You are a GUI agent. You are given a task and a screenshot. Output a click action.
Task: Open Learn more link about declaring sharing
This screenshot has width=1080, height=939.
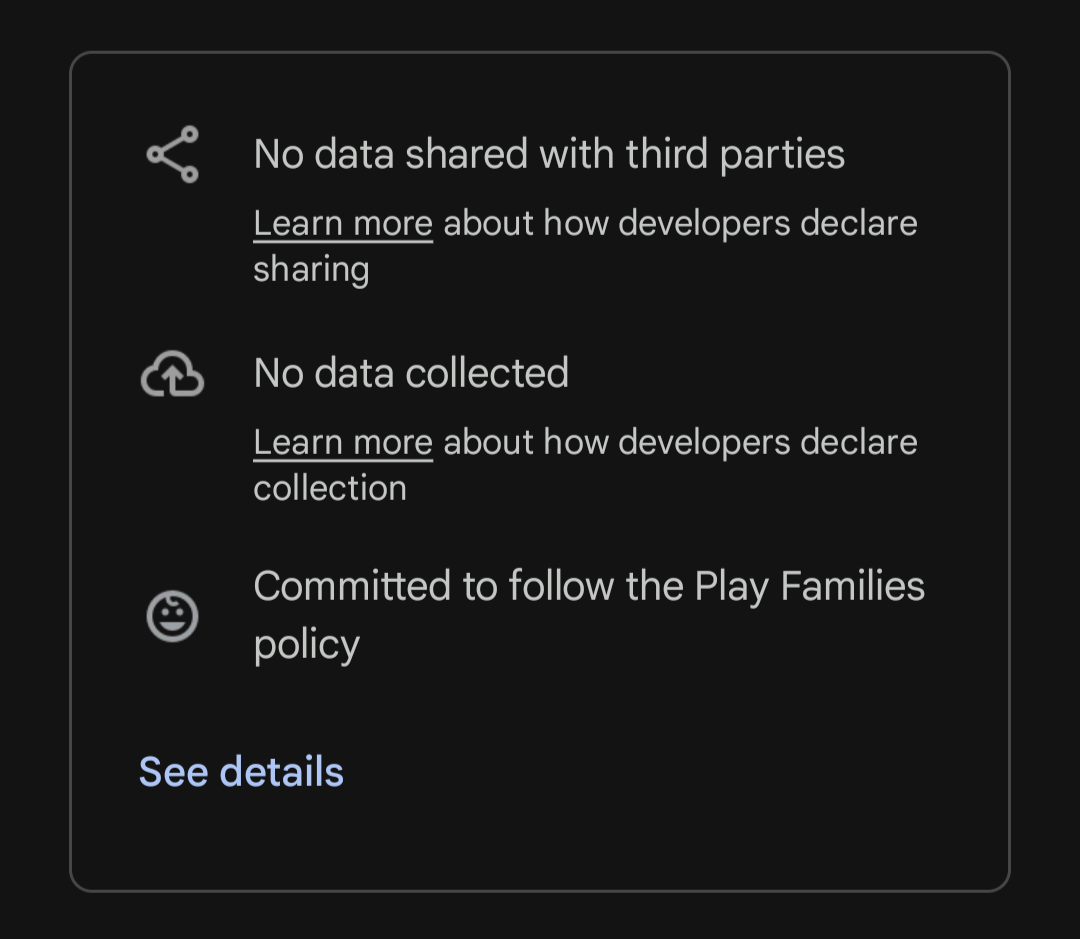pos(343,223)
